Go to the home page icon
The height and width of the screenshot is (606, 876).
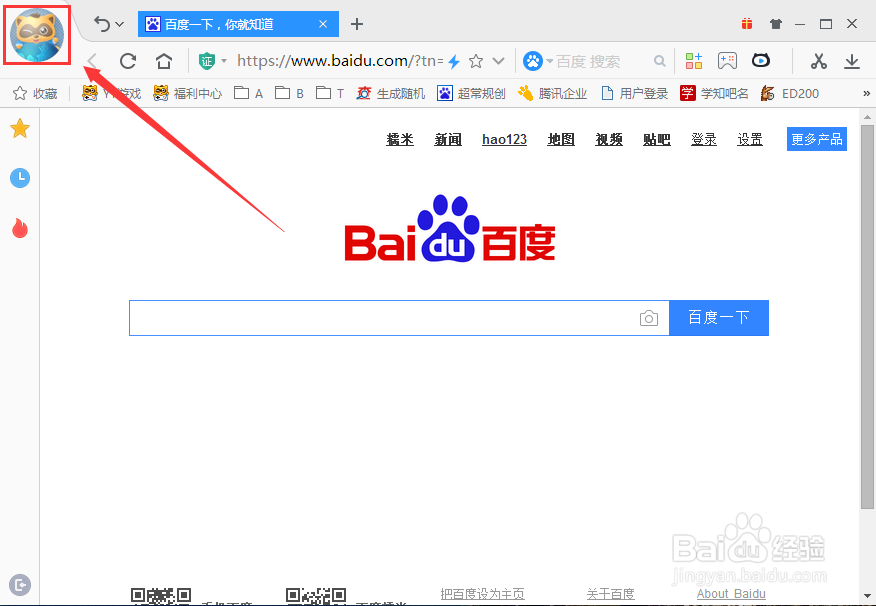pos(164,61)
